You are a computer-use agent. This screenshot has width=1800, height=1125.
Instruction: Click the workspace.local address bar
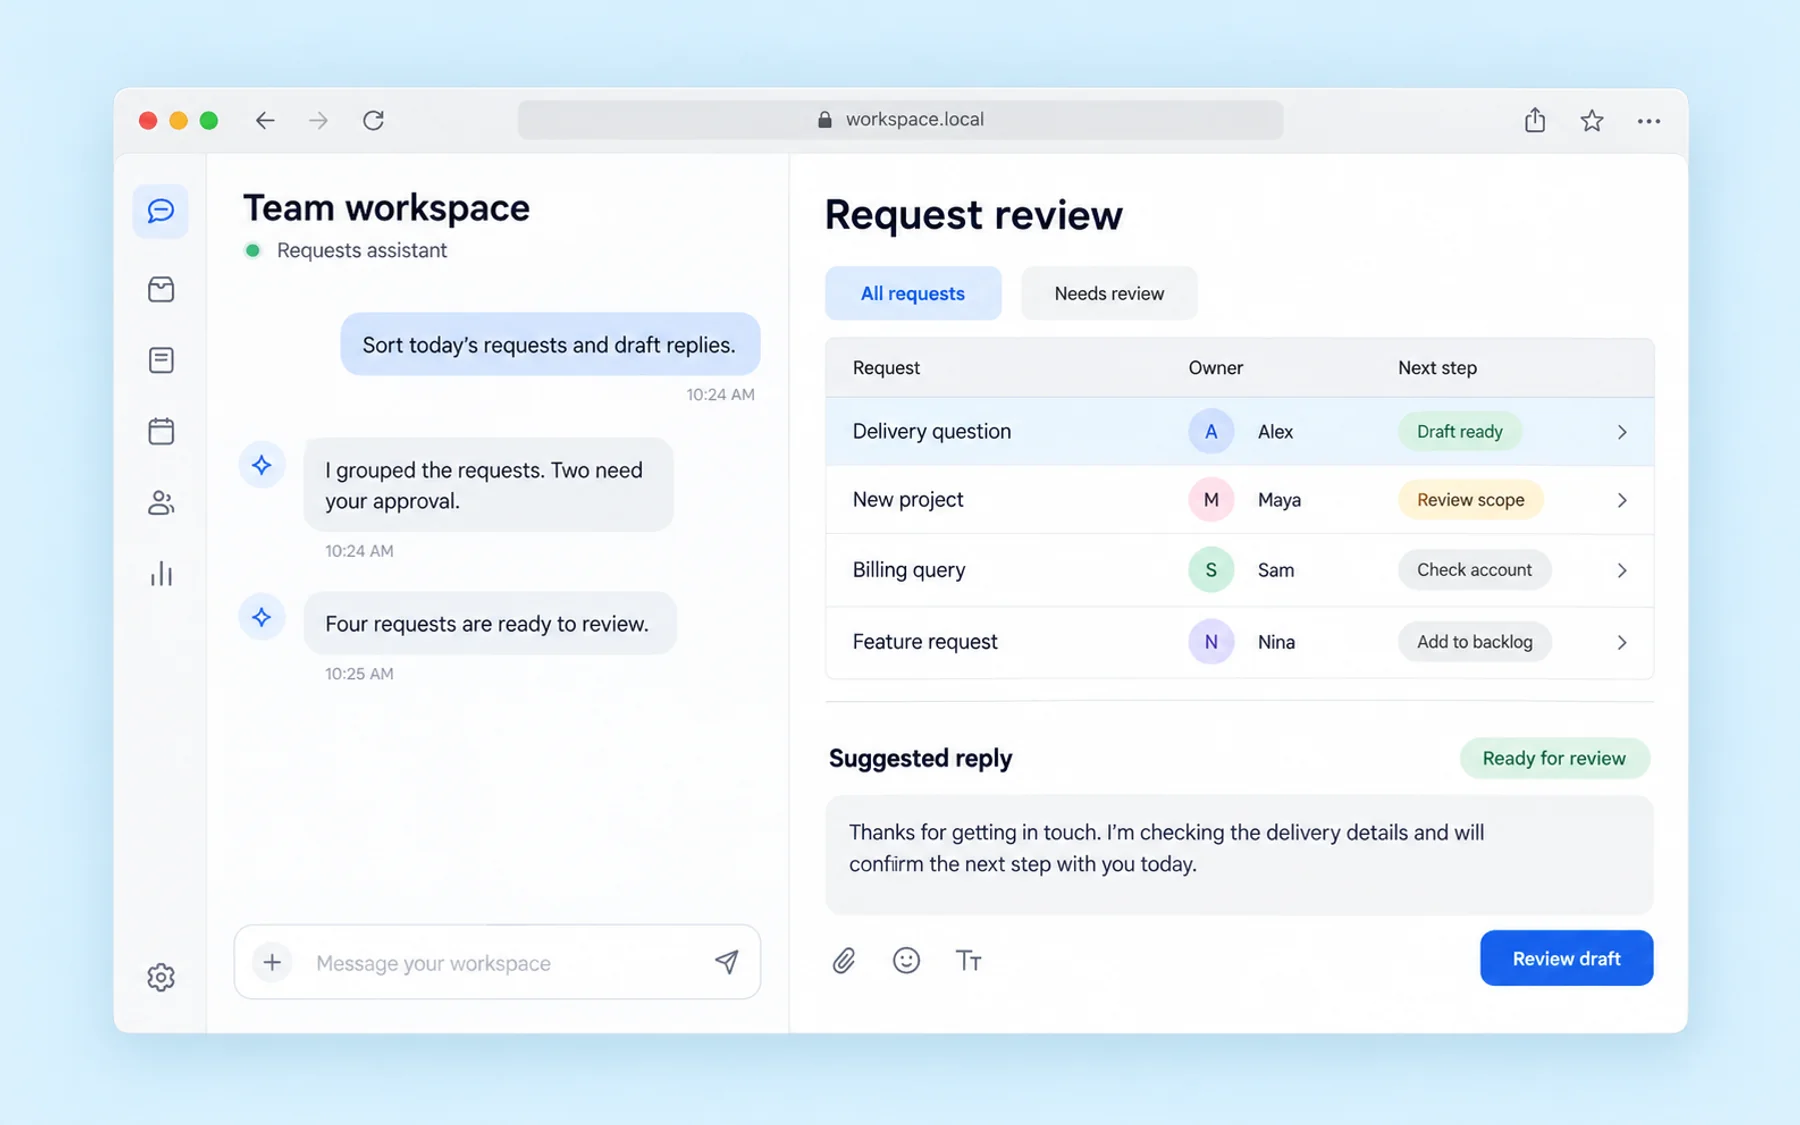click(x=900, y=120)
